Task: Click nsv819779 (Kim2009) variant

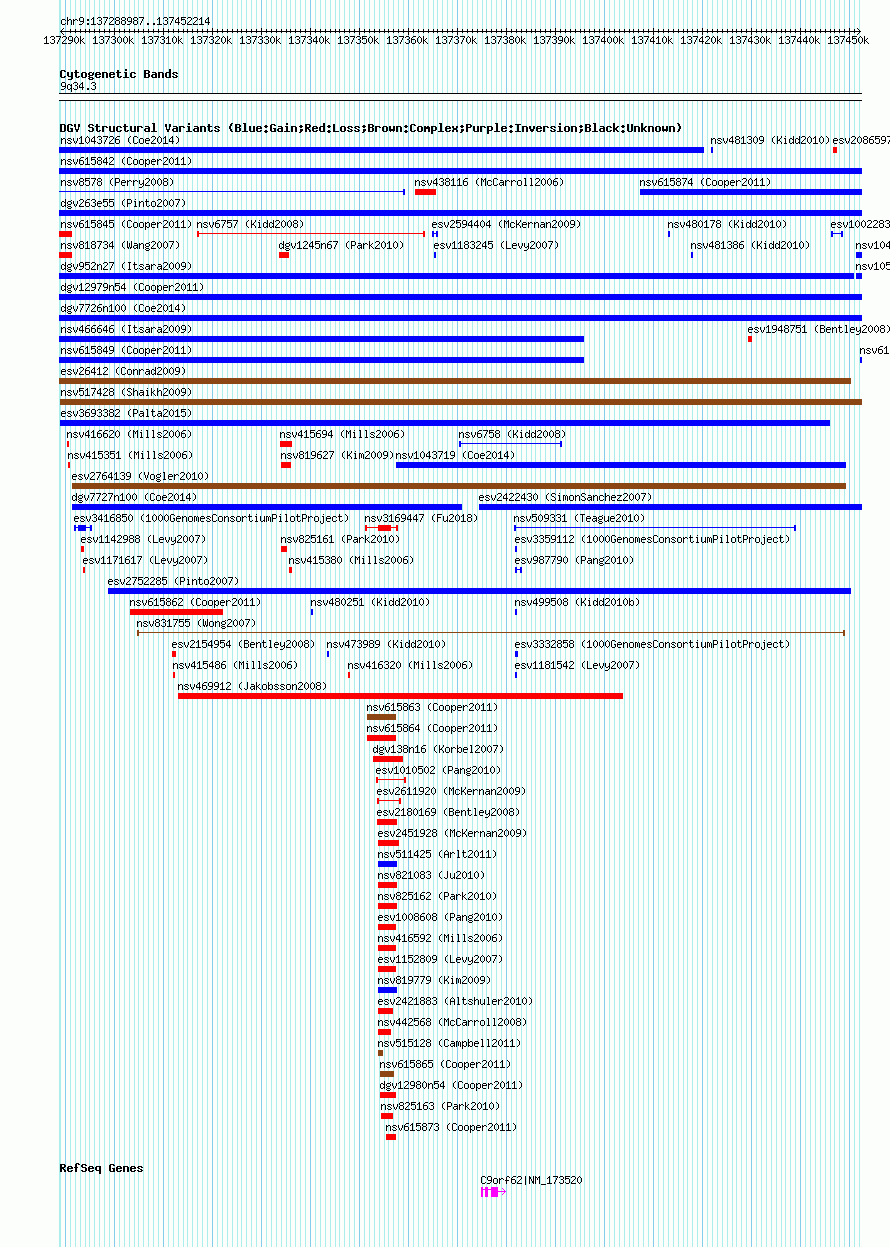Action: coord(434,980)
